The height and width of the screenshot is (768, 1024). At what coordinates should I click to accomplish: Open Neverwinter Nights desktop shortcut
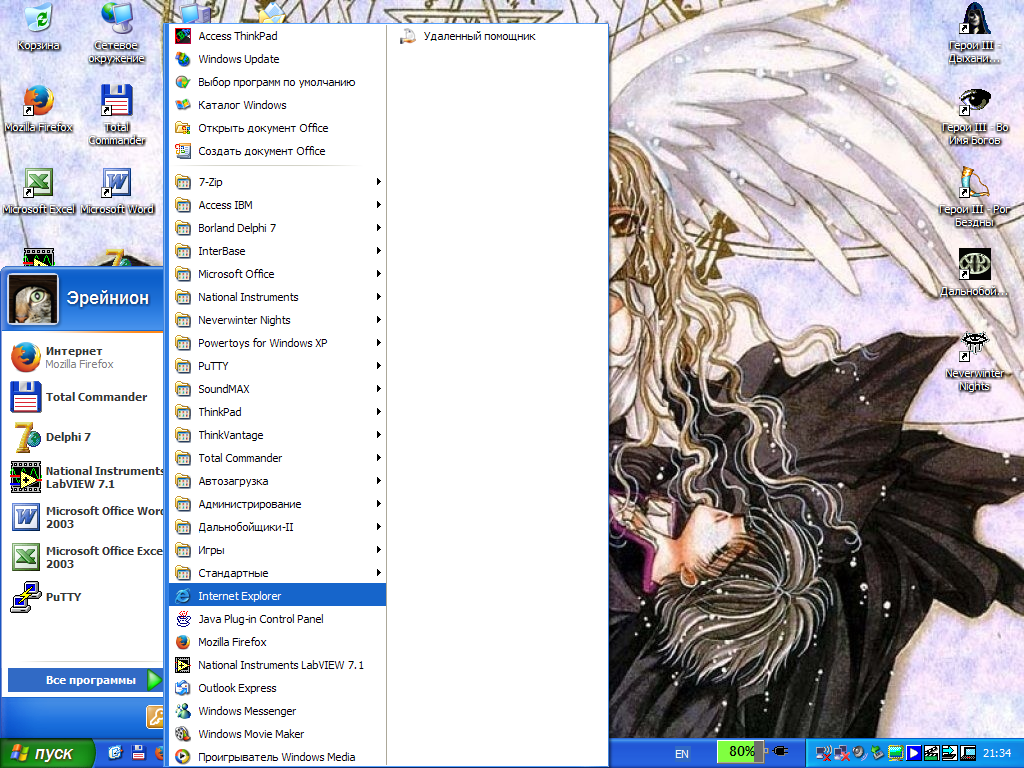point(974,346)
